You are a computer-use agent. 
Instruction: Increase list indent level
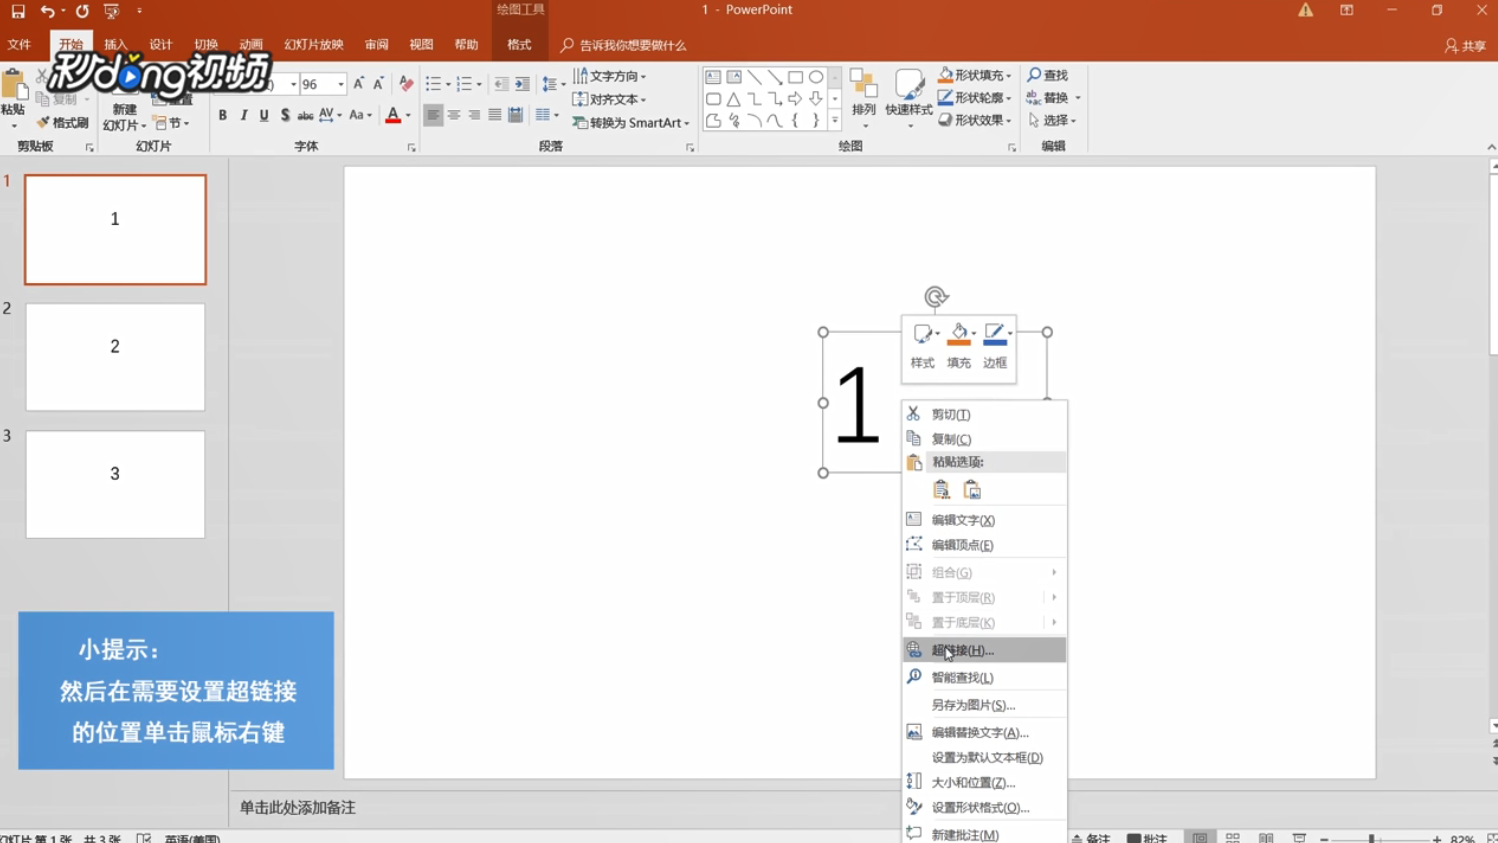click(x=522, y=84)
